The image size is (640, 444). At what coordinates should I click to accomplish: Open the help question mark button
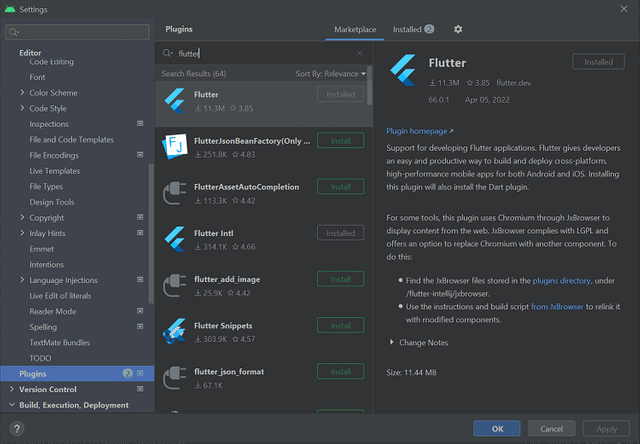[17, 429]
